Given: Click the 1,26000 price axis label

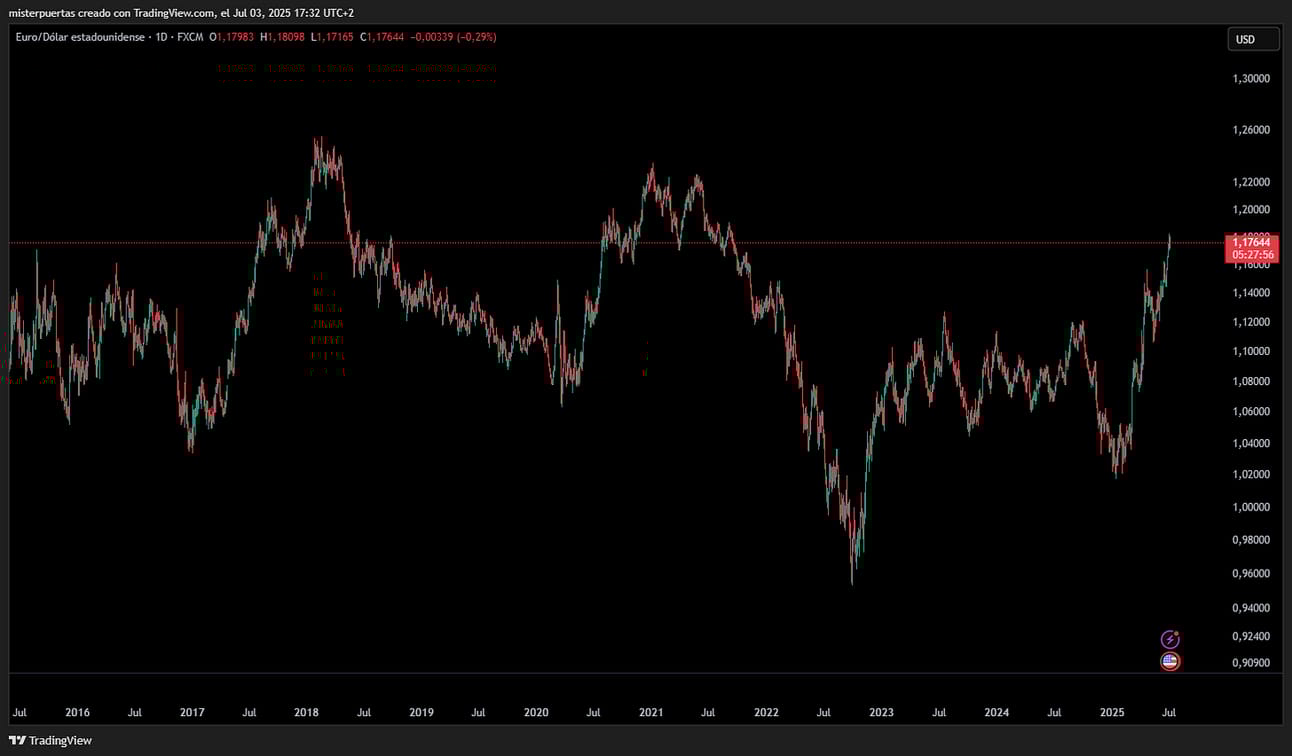Looking at the screenshot, I should (1250, 130).
